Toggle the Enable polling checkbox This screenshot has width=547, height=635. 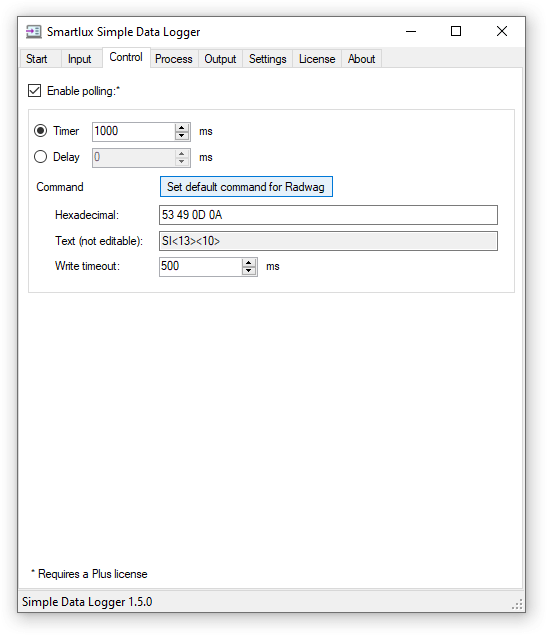34,91
